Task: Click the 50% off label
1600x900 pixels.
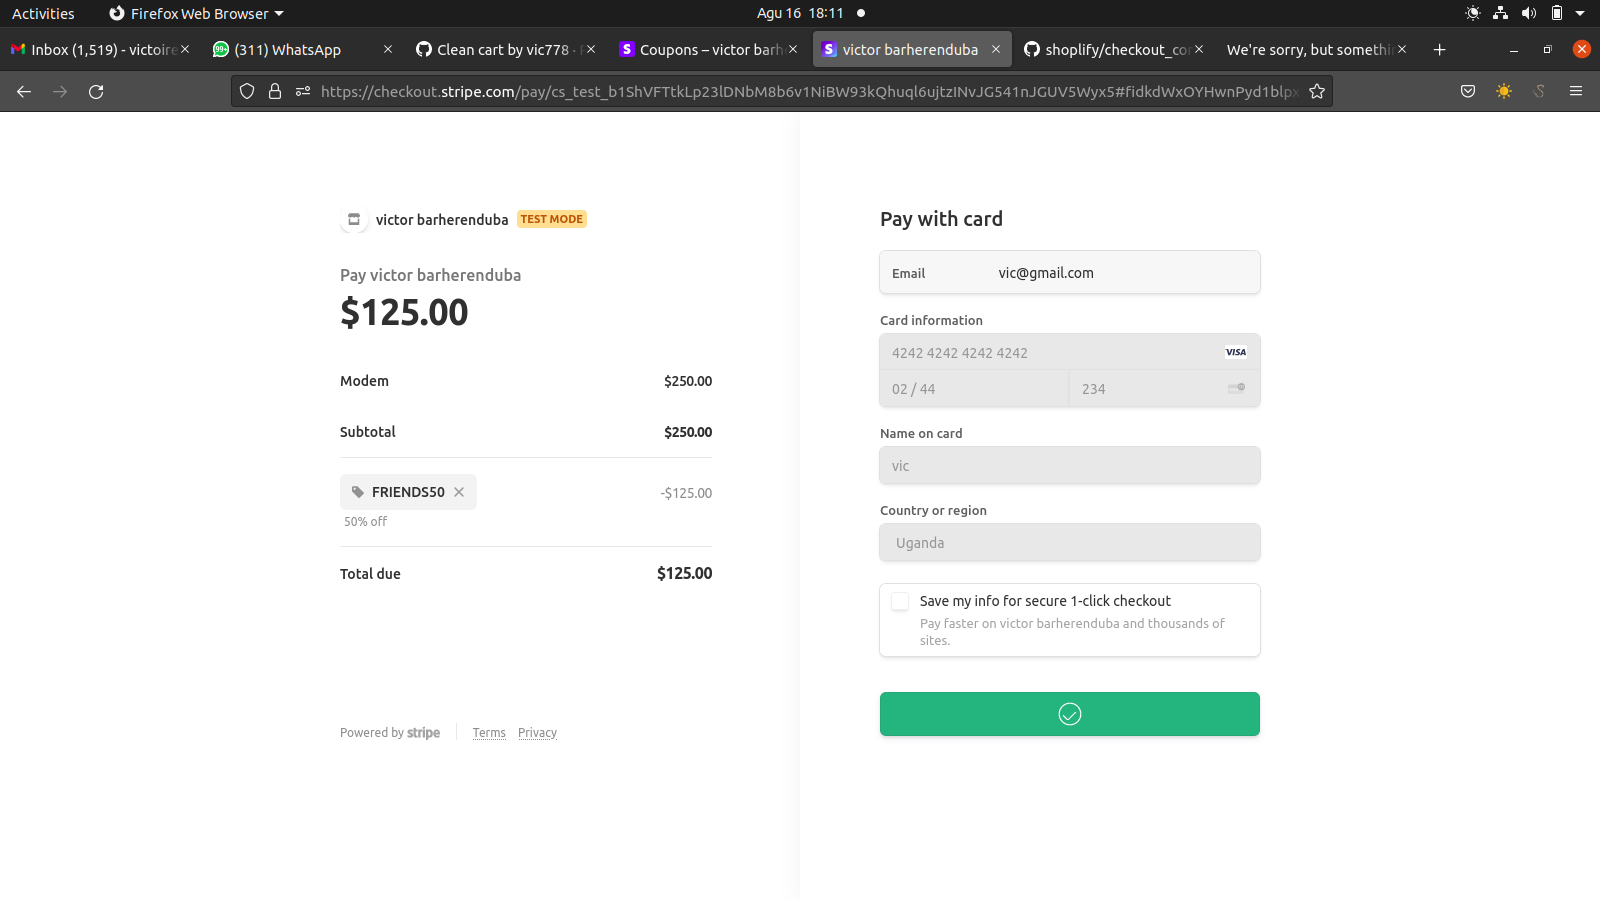Action: tap(365, 522)
